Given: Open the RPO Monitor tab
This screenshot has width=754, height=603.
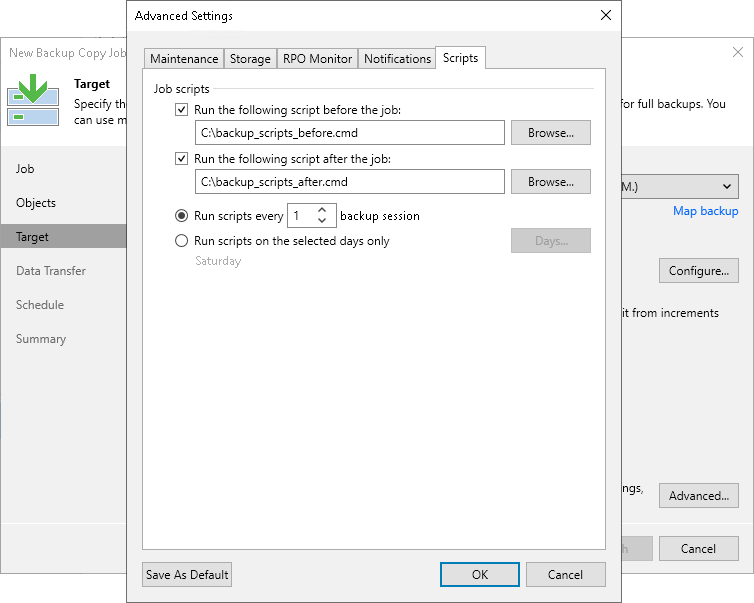Looking at the screenshot, I should pyautogui.click(x=317, y=59).
